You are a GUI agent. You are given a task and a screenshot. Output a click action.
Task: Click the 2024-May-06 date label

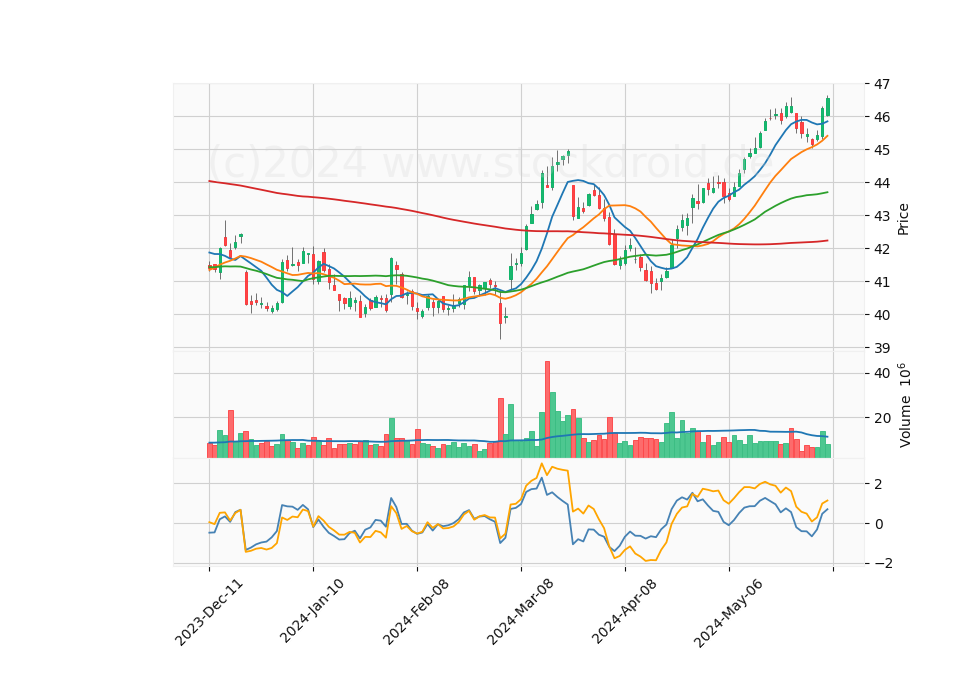(x=728, y=613)
